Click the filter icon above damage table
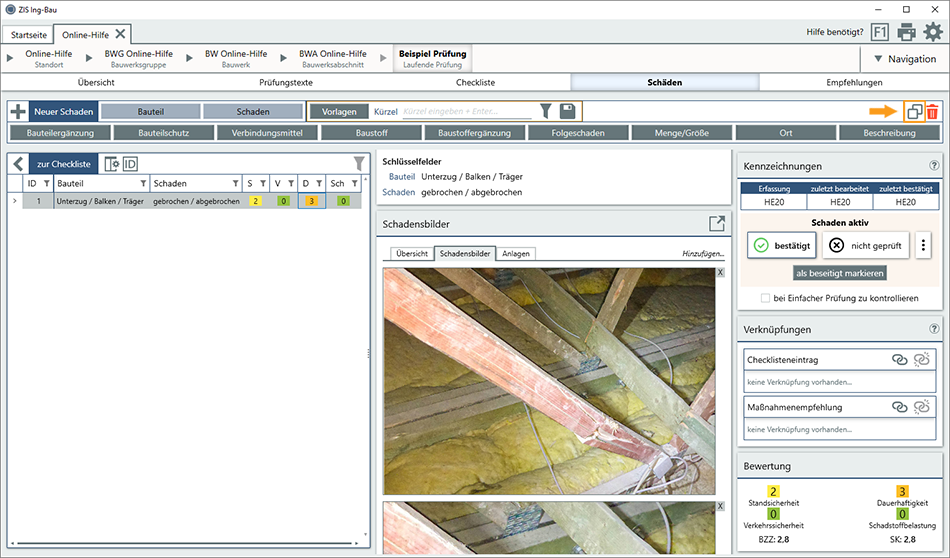The height and width of the screenshot is (558, 950). 359,163
